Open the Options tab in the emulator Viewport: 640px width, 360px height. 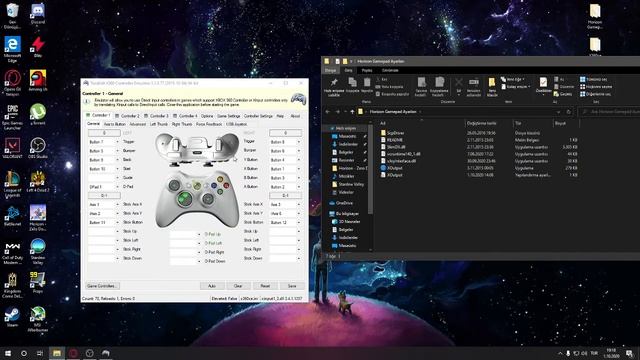tap(207, 116)
